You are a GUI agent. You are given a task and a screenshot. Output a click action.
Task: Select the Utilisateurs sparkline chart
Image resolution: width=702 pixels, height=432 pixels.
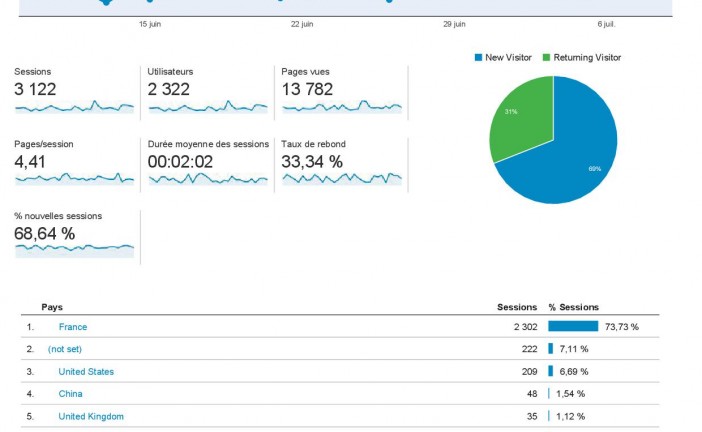click(207, 106)
